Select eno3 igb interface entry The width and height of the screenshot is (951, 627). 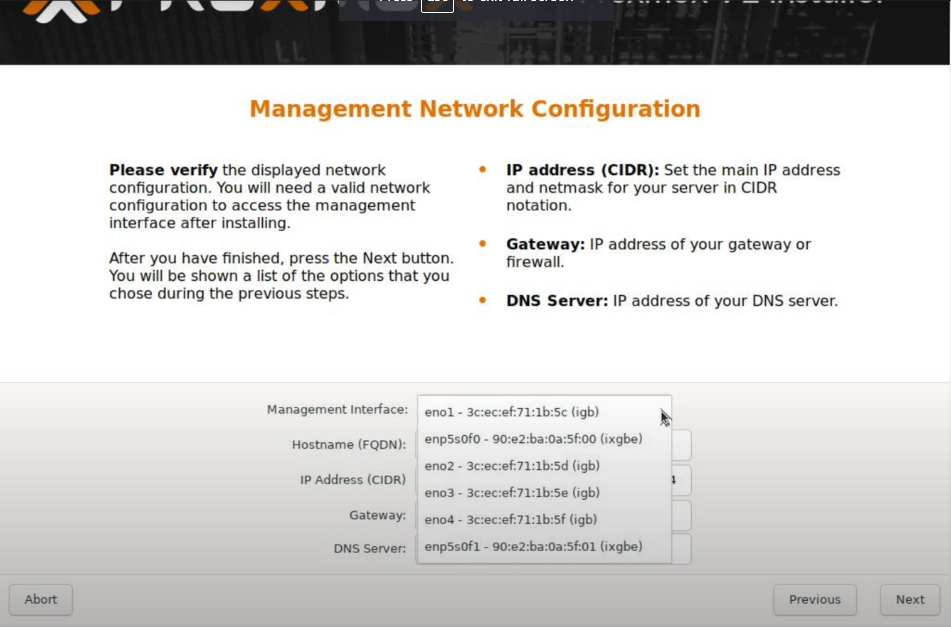(511, 492)
